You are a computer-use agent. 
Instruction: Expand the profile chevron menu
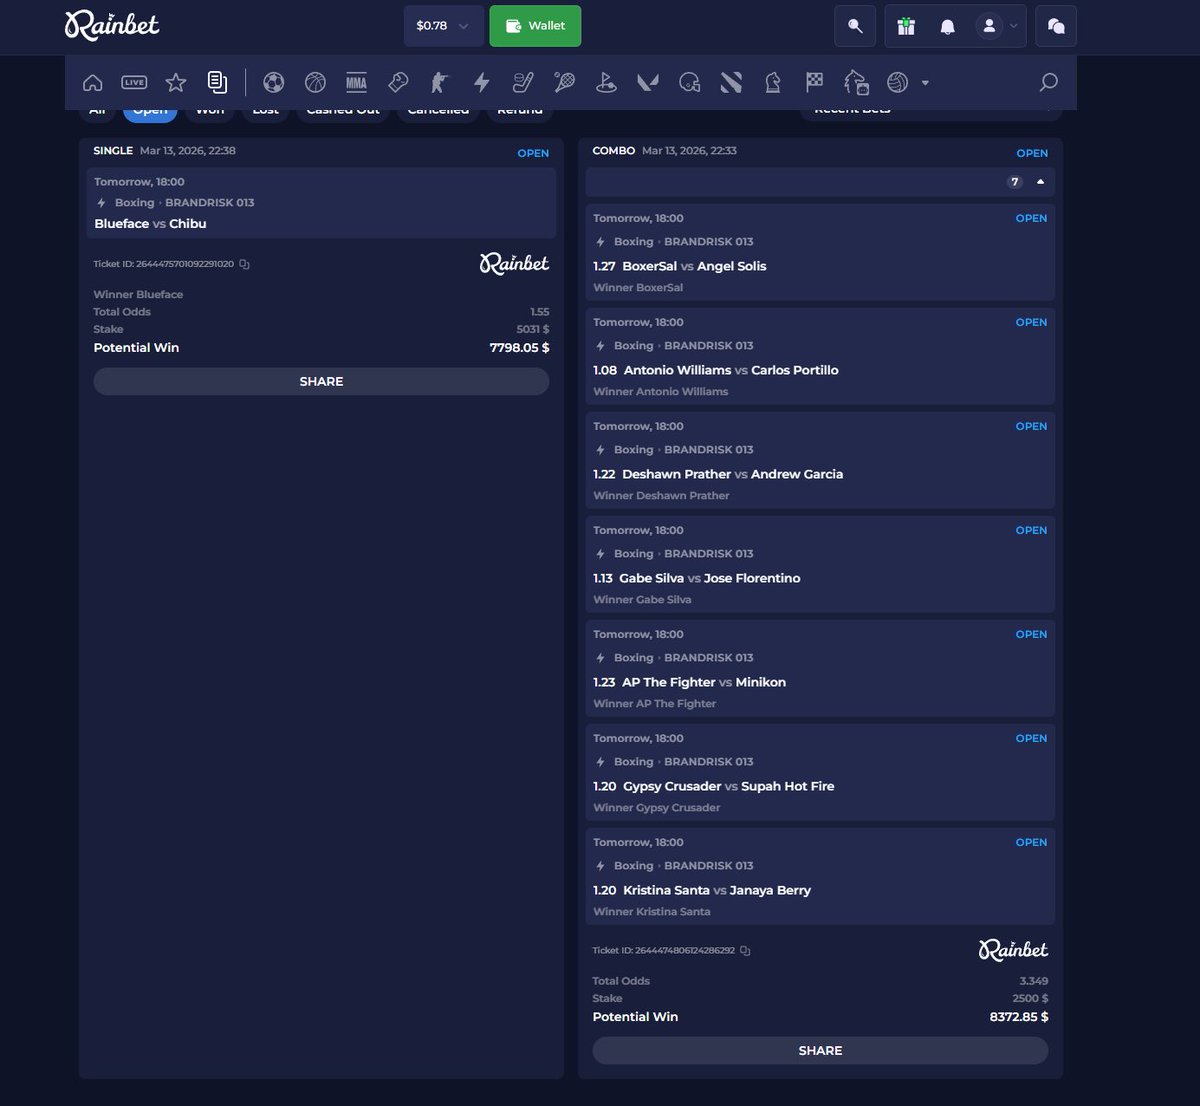click(1013, 26)
